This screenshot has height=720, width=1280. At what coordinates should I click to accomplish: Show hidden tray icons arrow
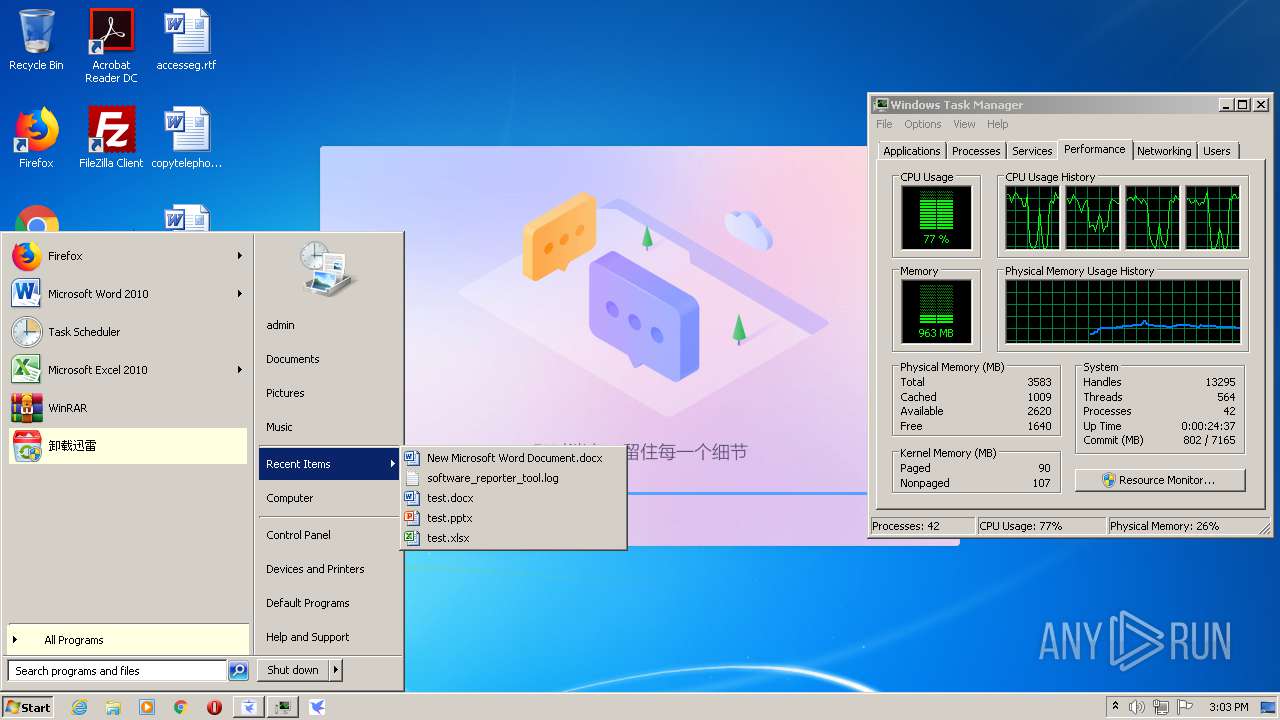1115,707
